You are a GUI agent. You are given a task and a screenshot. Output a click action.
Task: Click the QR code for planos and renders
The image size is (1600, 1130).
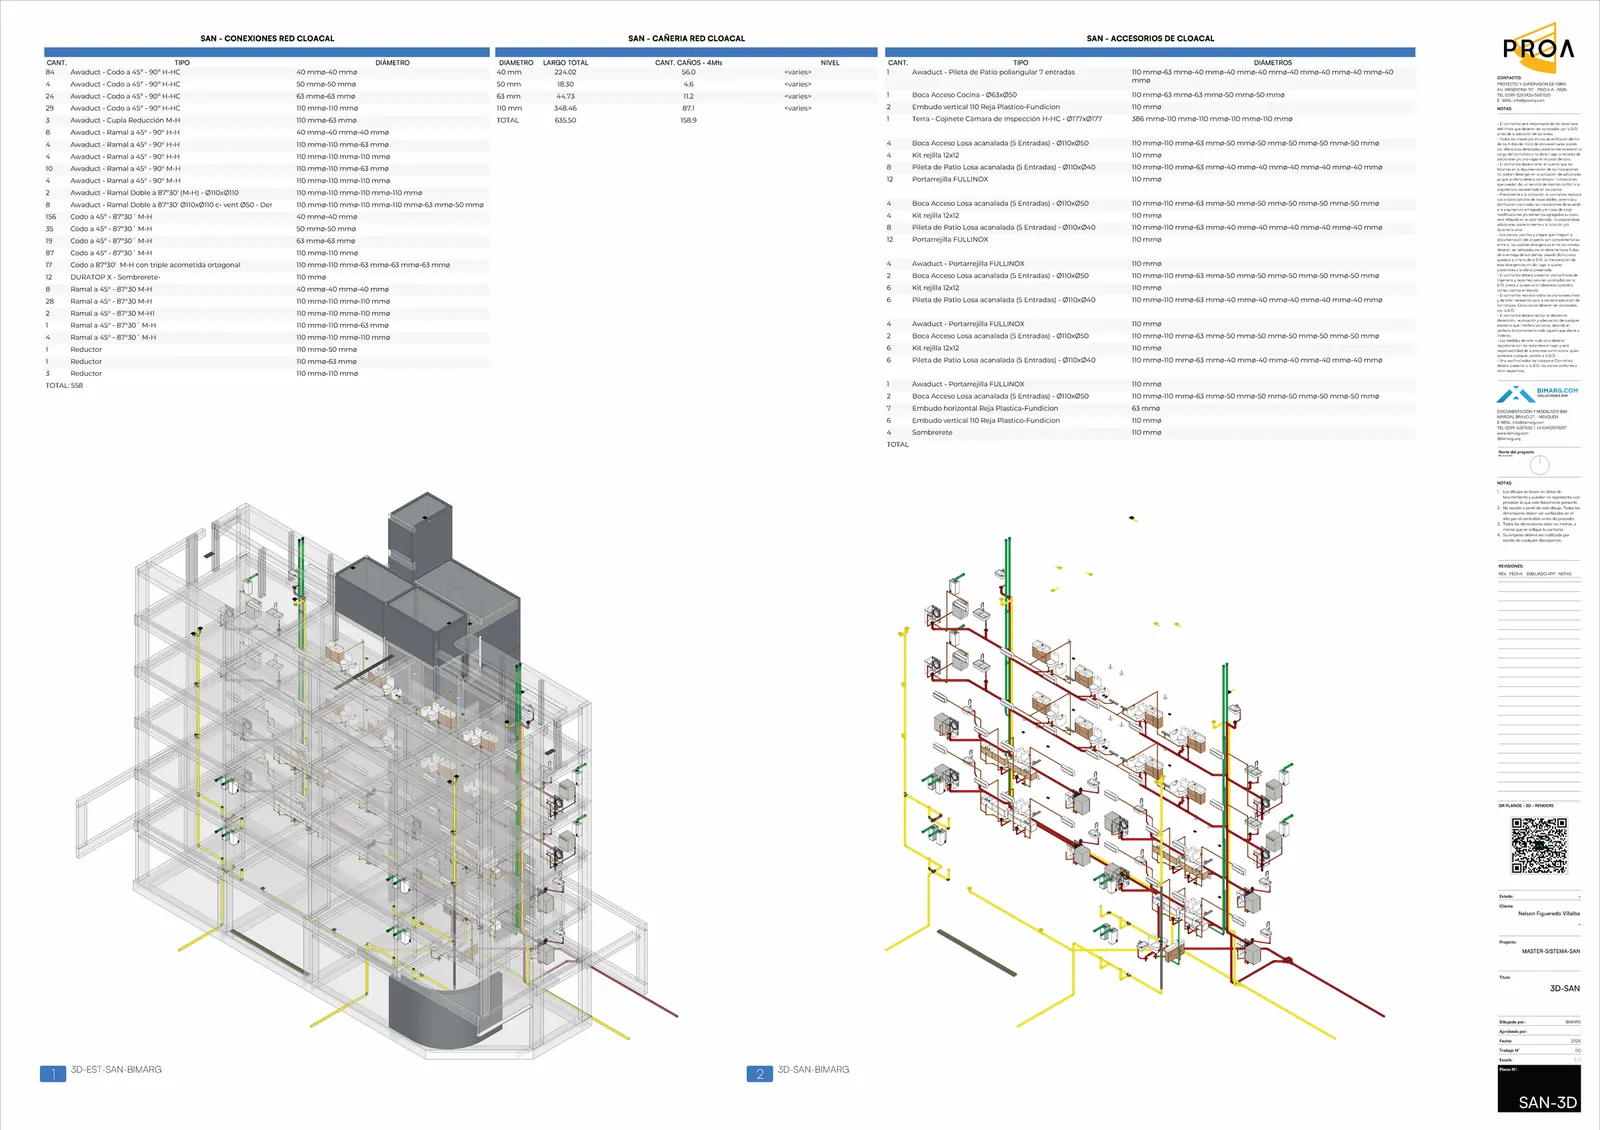tap(1539, 845)
